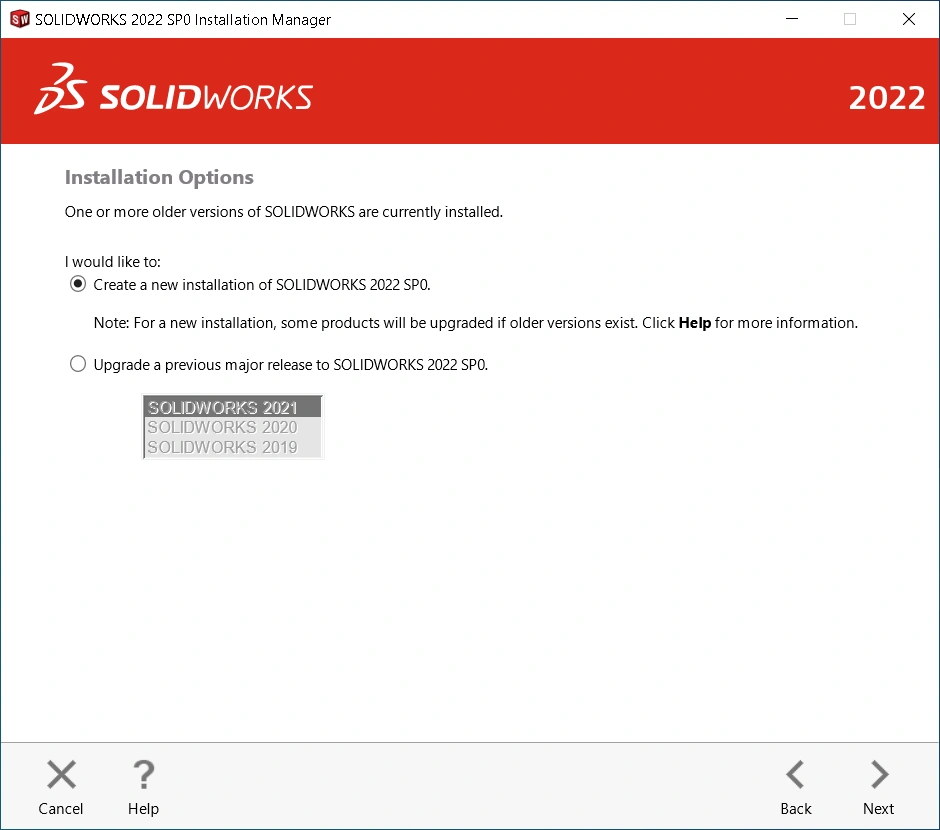940x830 pixels.
Task: Open Help via question mark icon
Action: tap(143, 774)
